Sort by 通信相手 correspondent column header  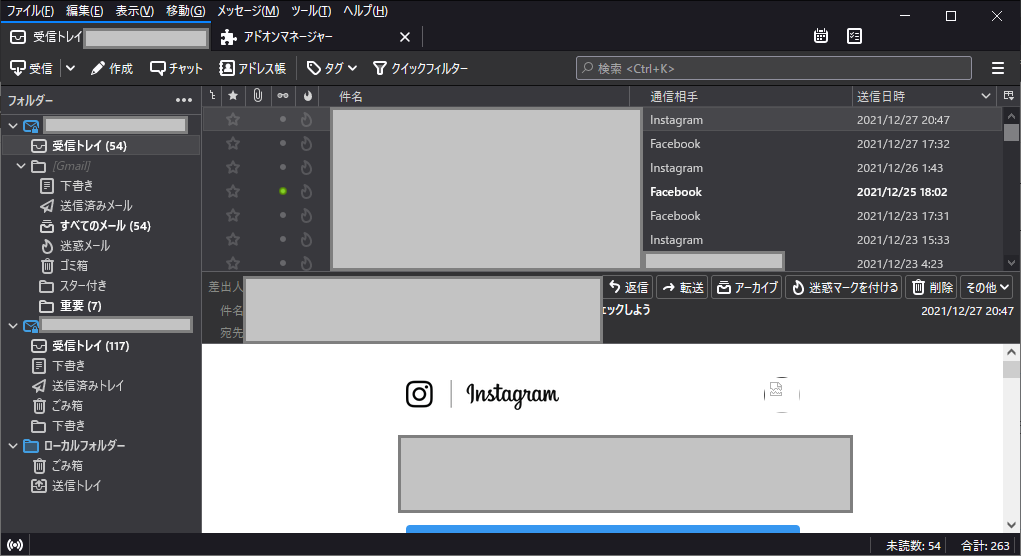(741, 96)
